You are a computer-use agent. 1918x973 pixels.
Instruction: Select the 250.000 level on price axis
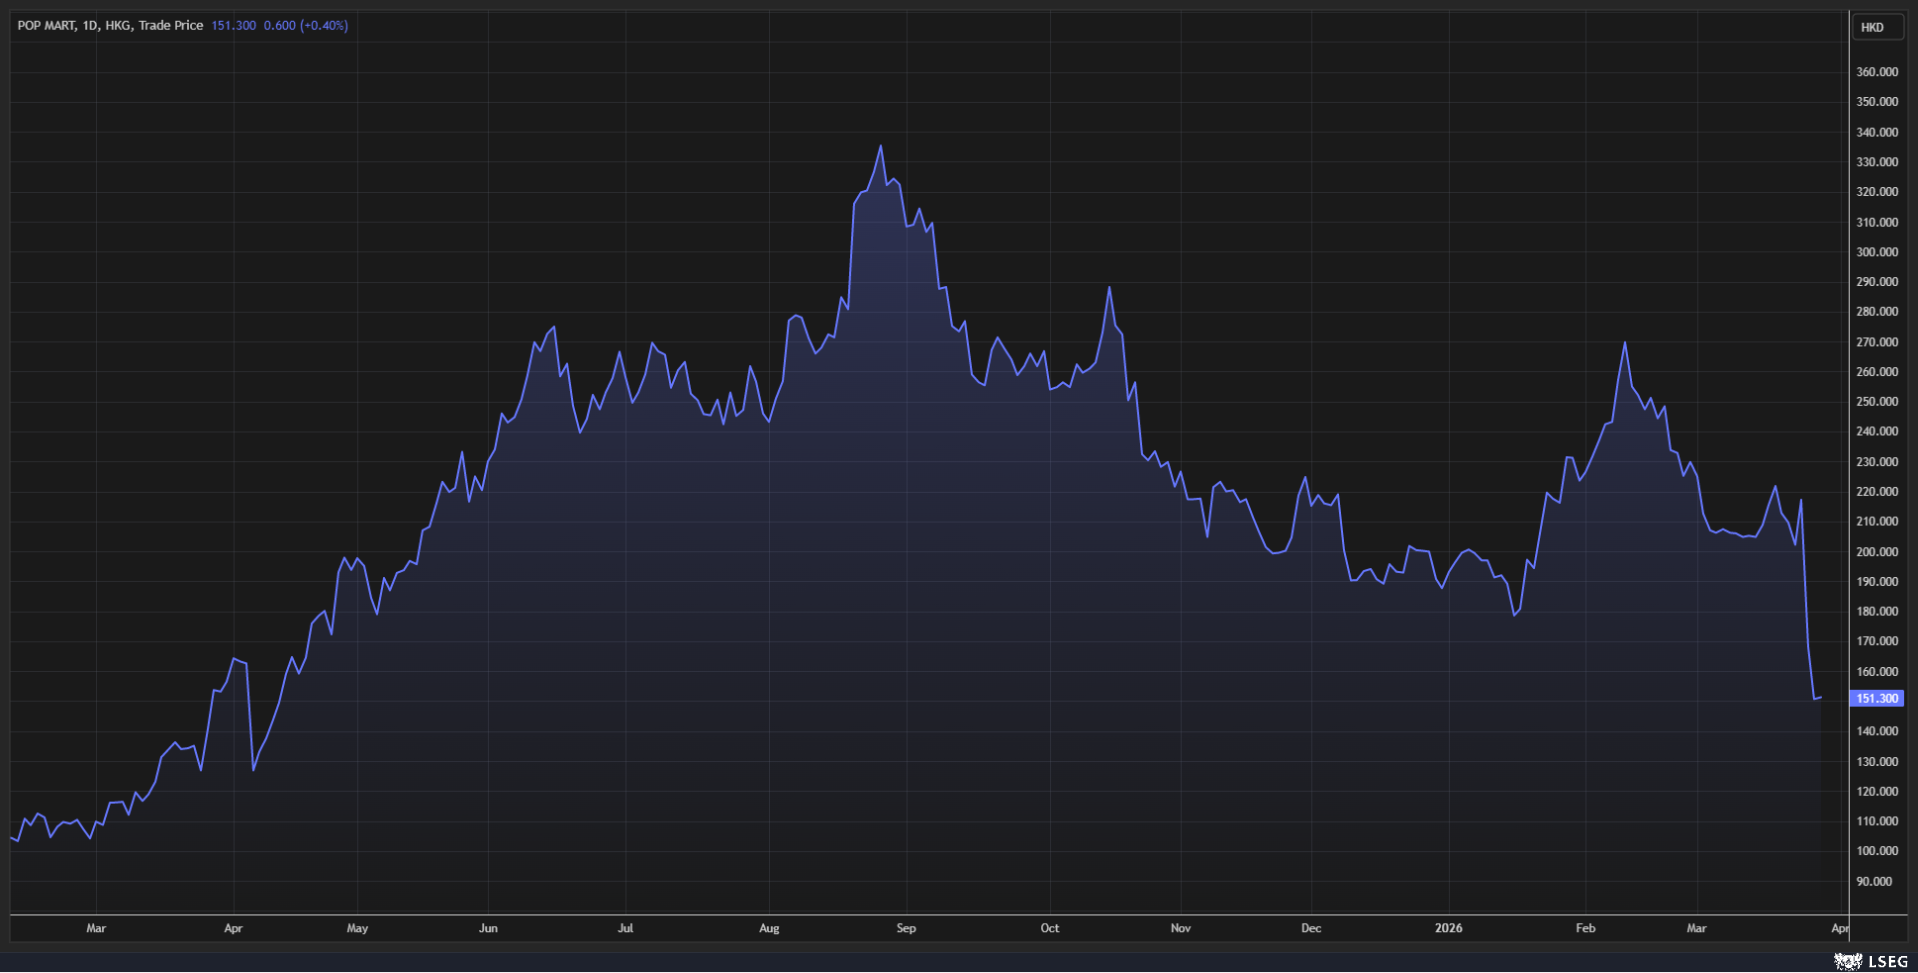point(1876,402)
